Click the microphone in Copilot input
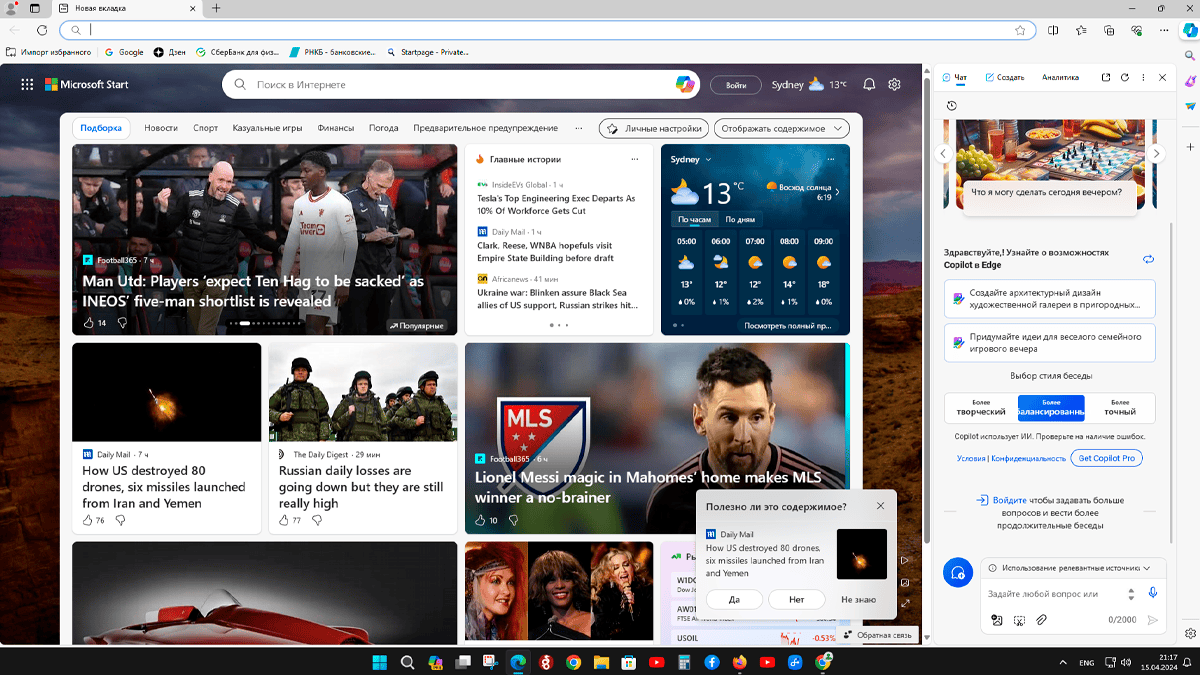Screen dimensions: 1200x675 pyautogui.click(x=1153, y=593)
